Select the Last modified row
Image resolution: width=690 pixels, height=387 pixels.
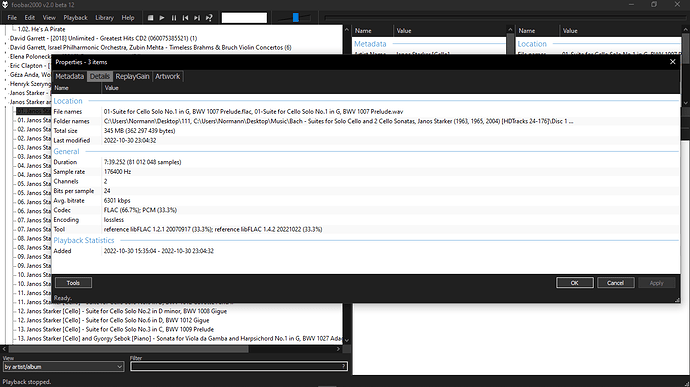(x=366, y=140)
